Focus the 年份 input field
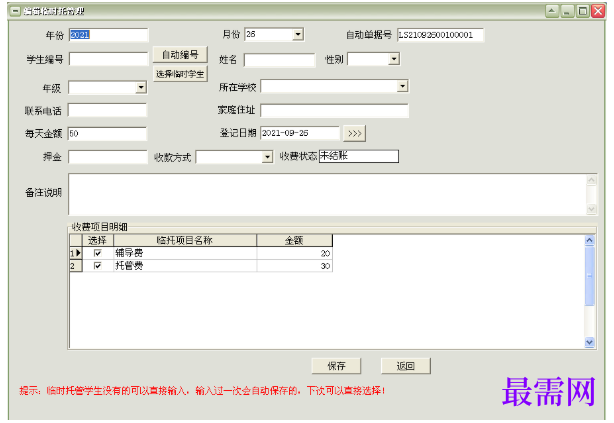614x423 pixels. pos(108,35)
